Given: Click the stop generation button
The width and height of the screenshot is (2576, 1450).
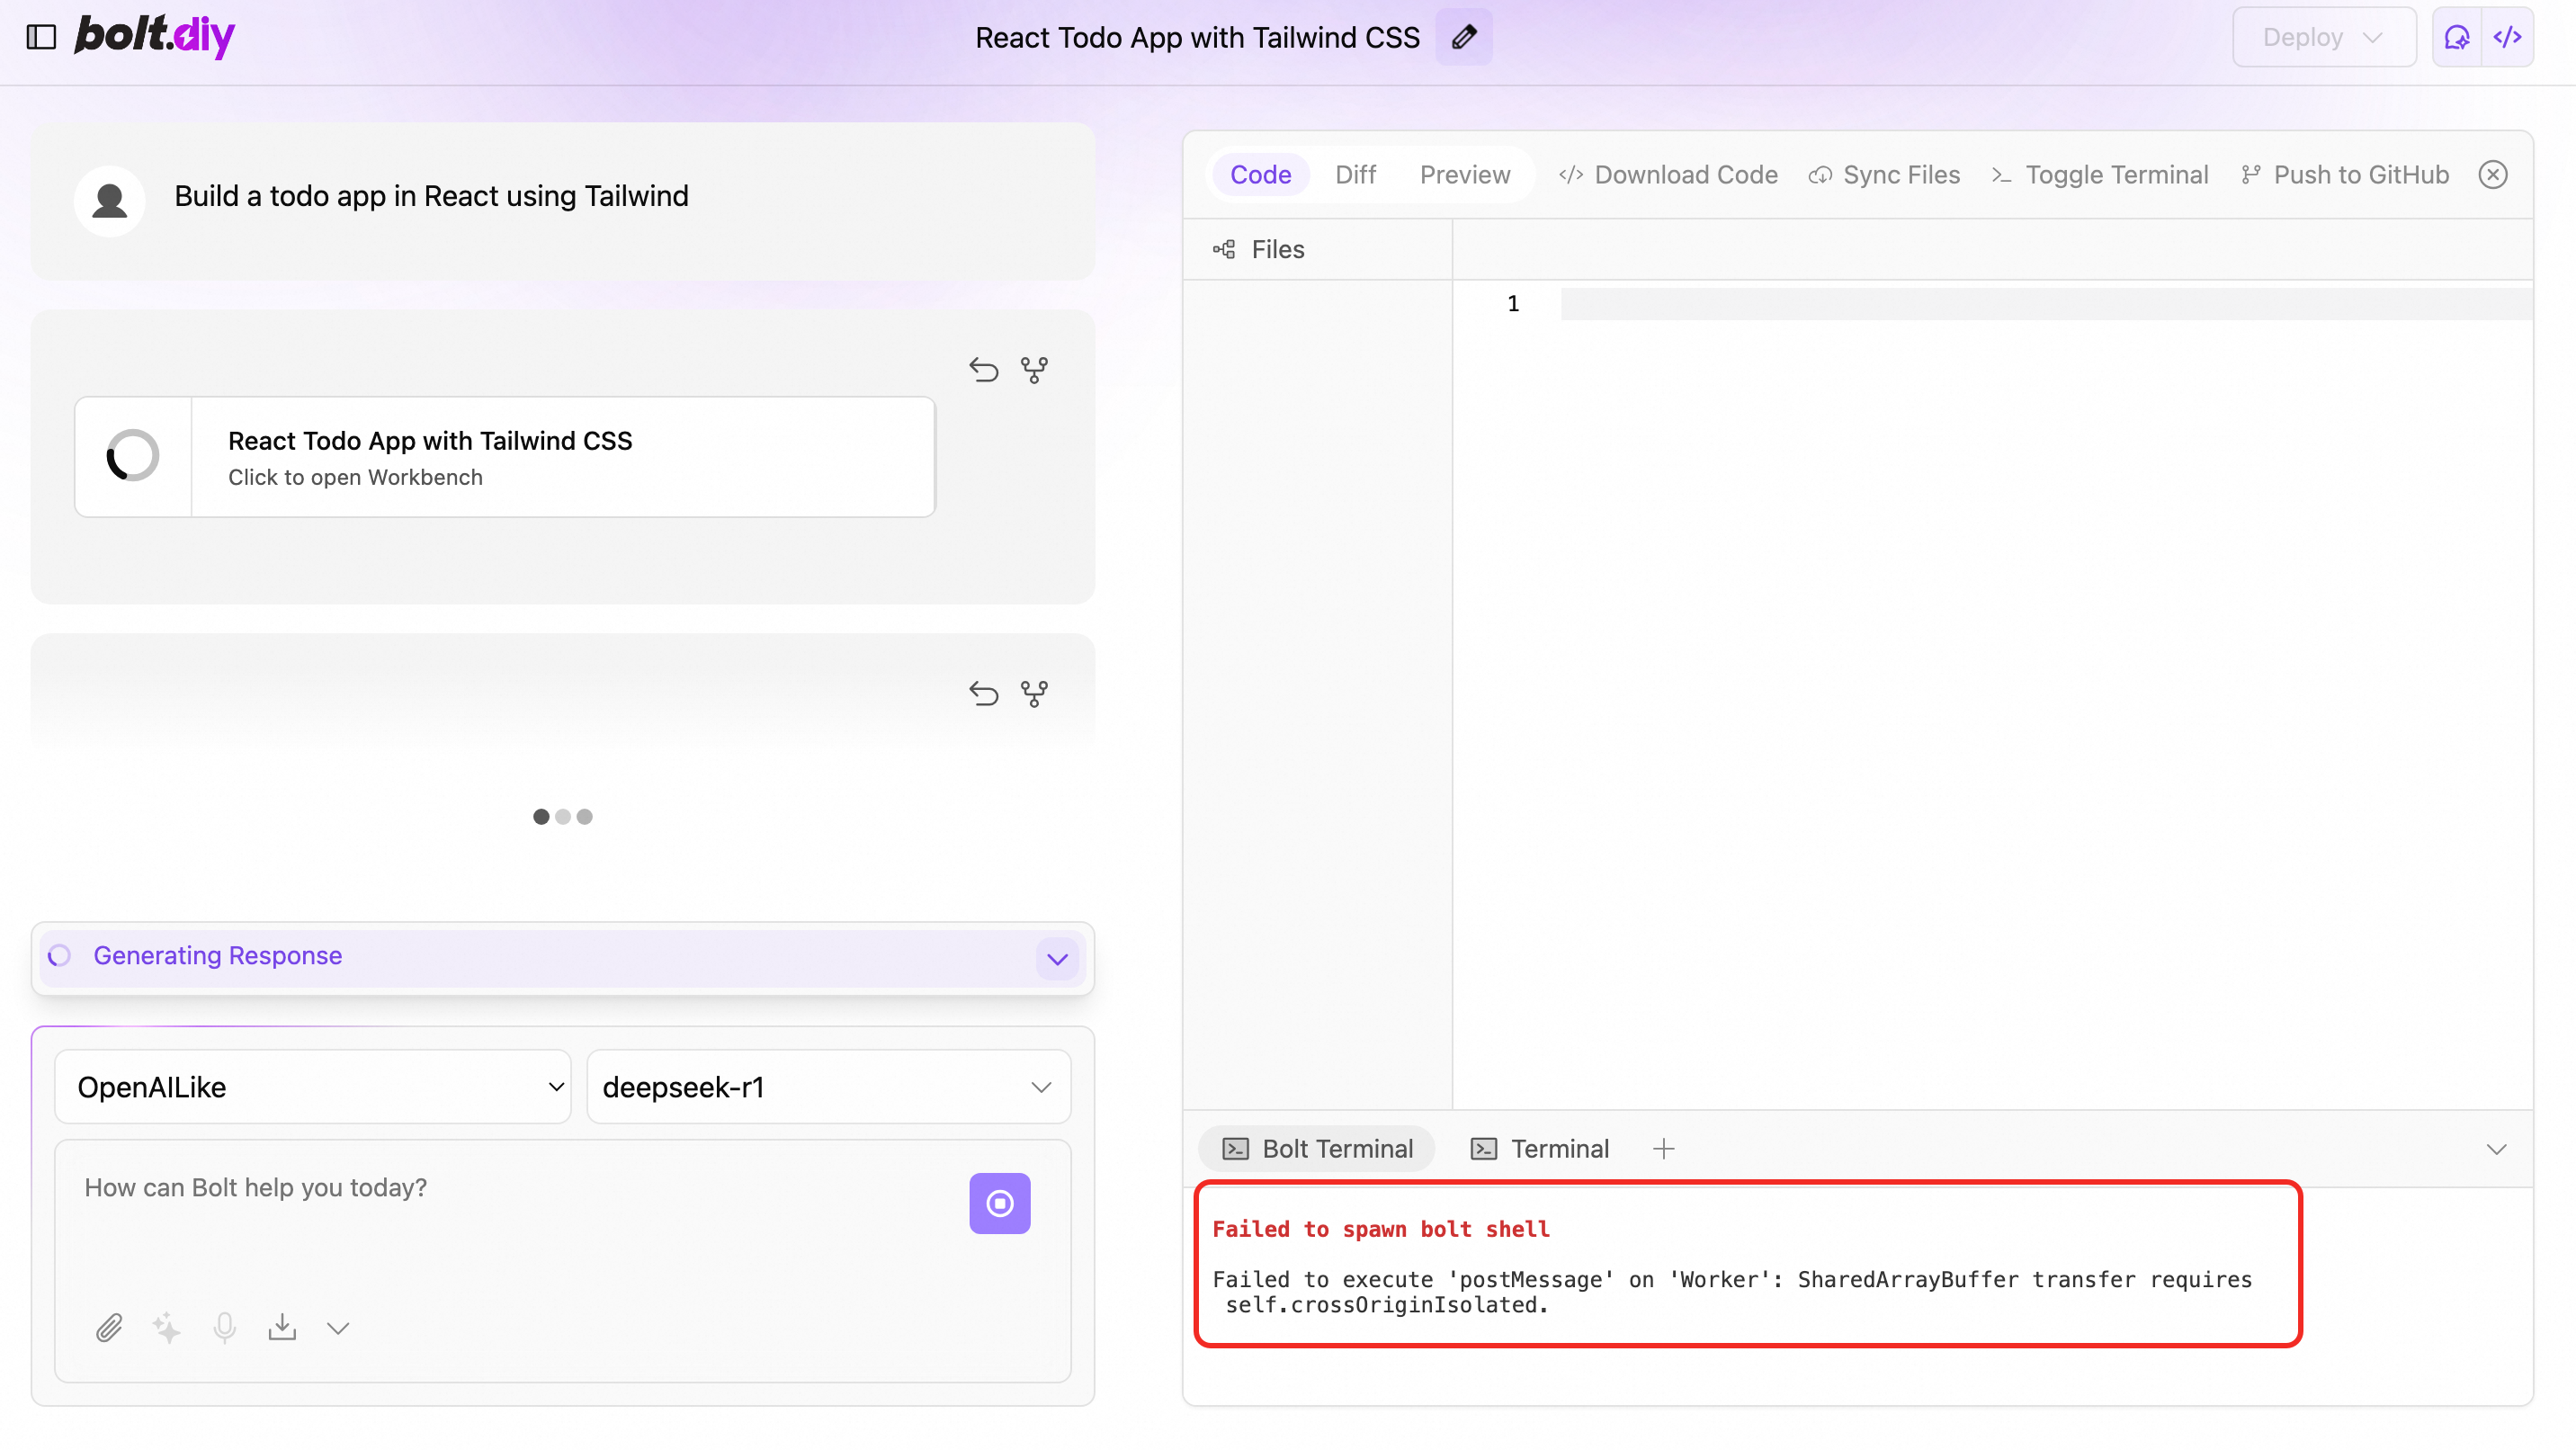Looking at the screenshot, I should 999,1203.
